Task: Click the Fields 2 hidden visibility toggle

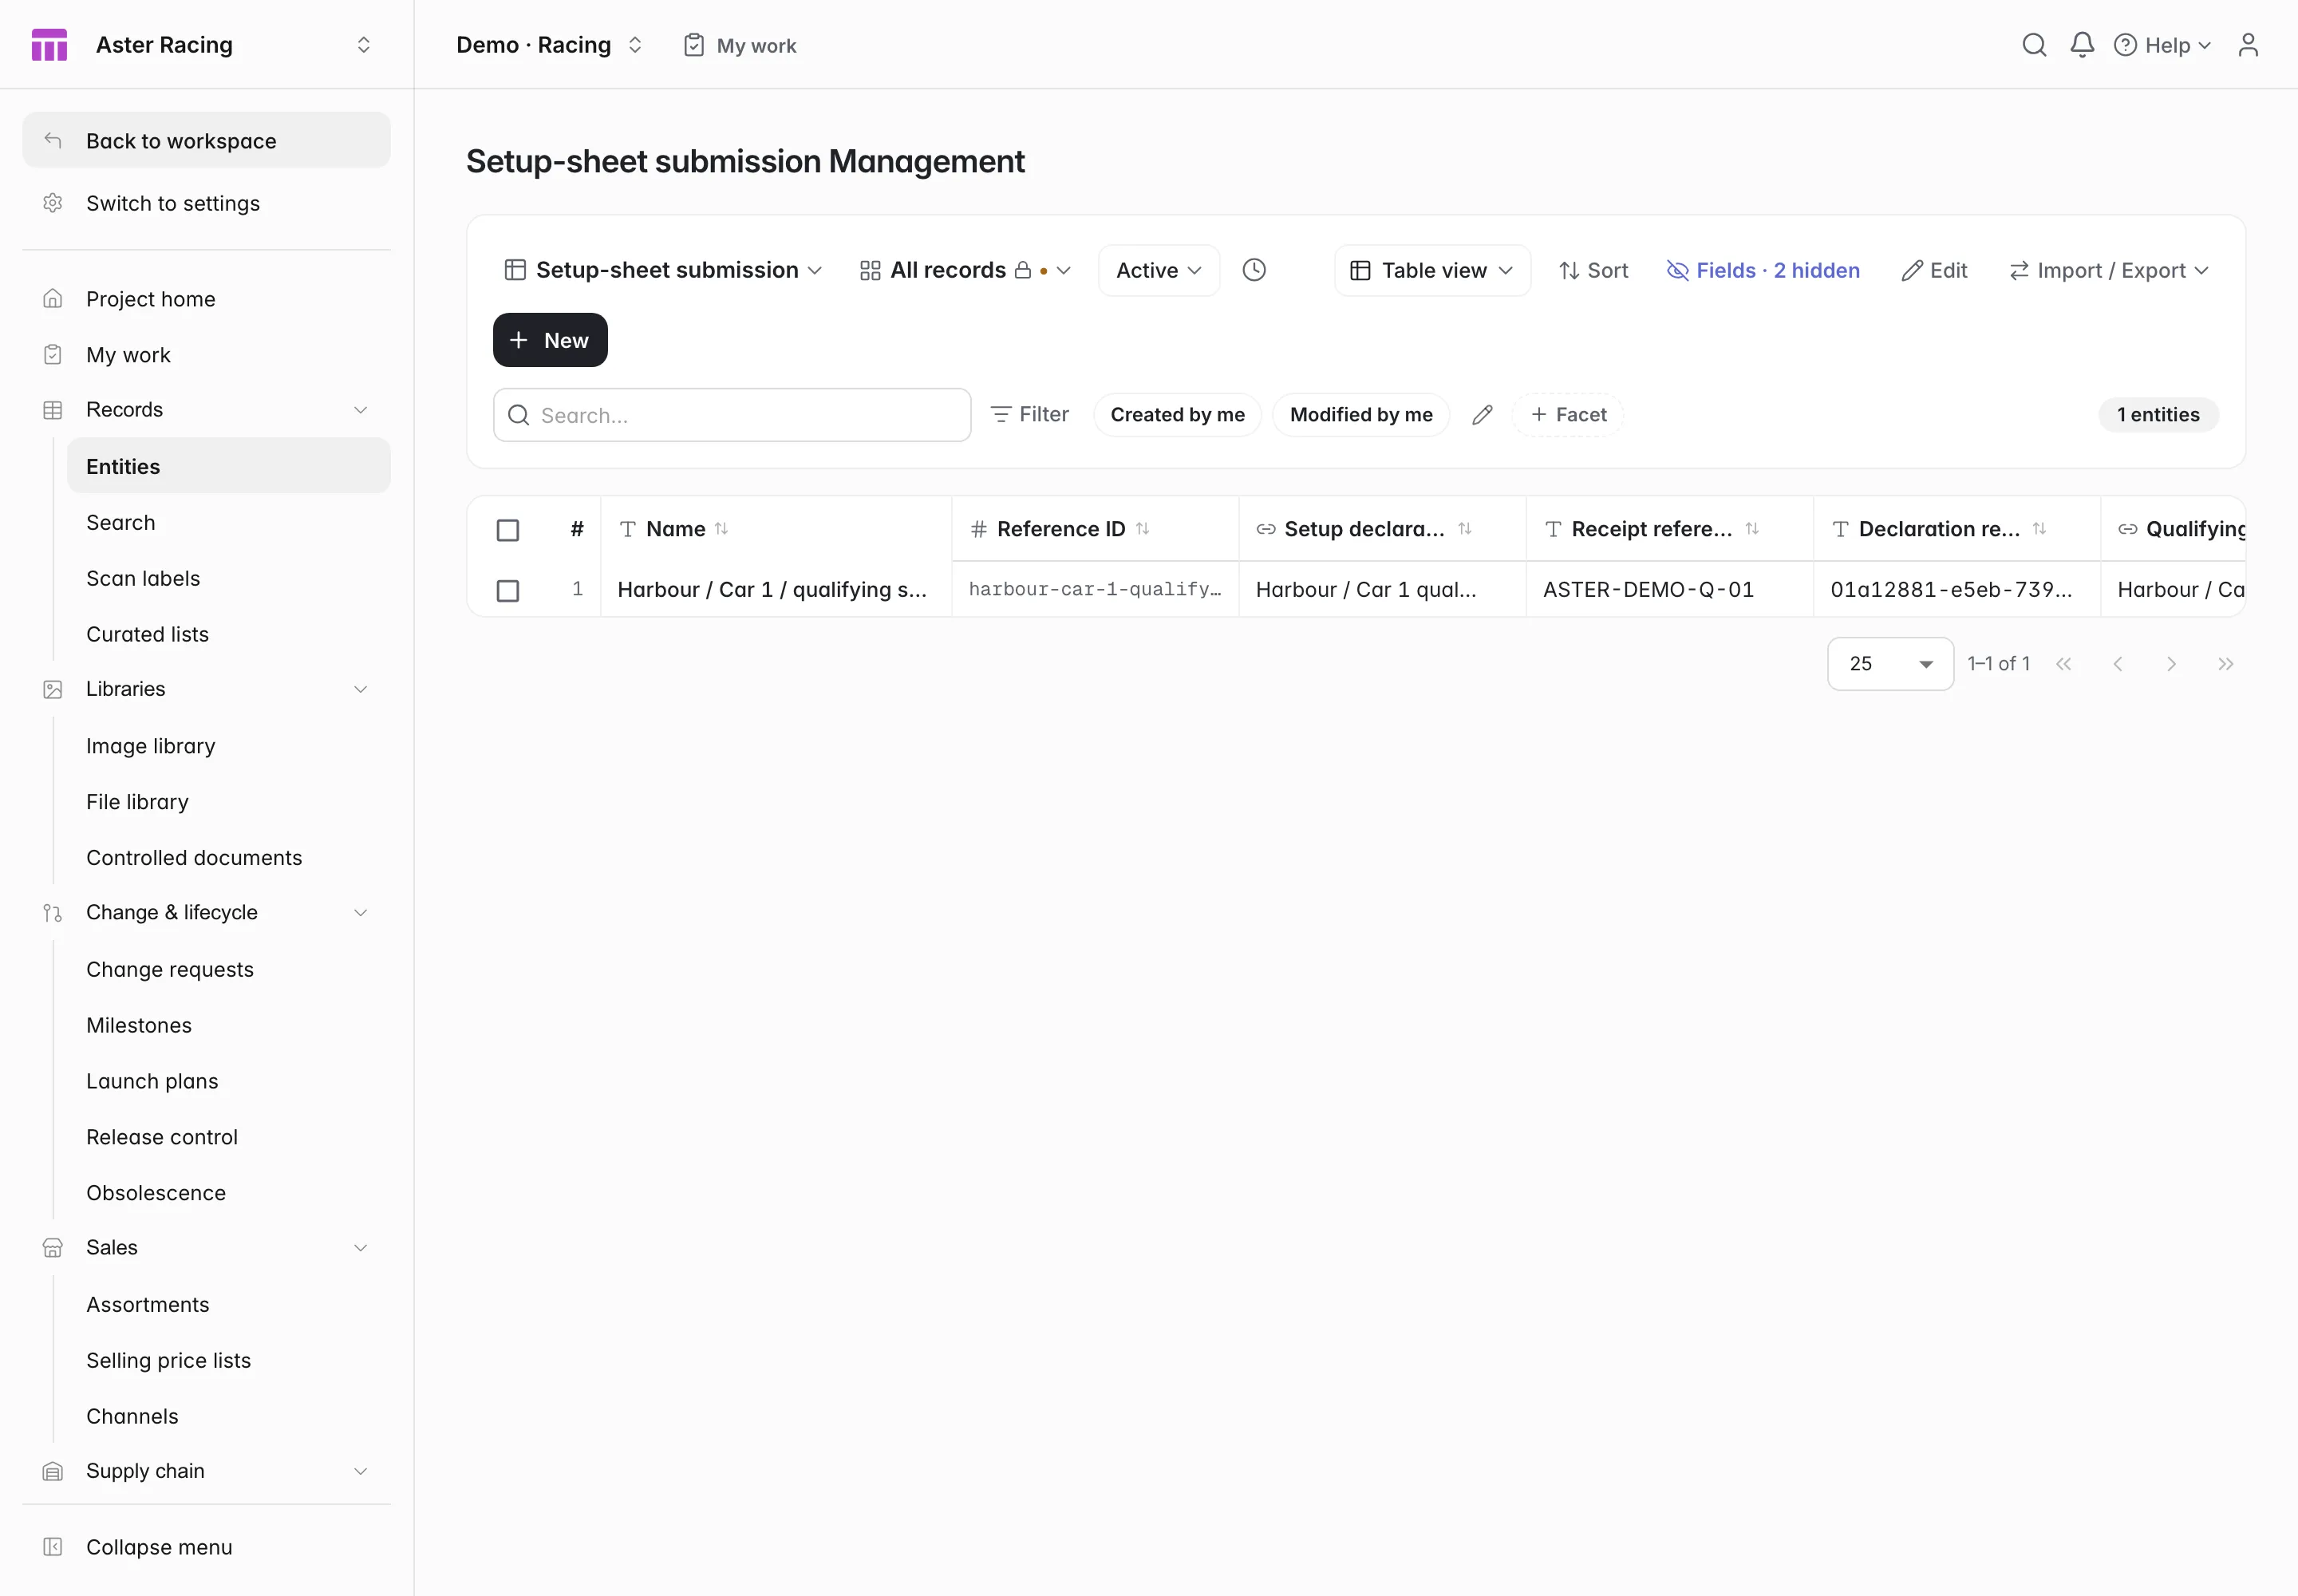Action: 1762,270
